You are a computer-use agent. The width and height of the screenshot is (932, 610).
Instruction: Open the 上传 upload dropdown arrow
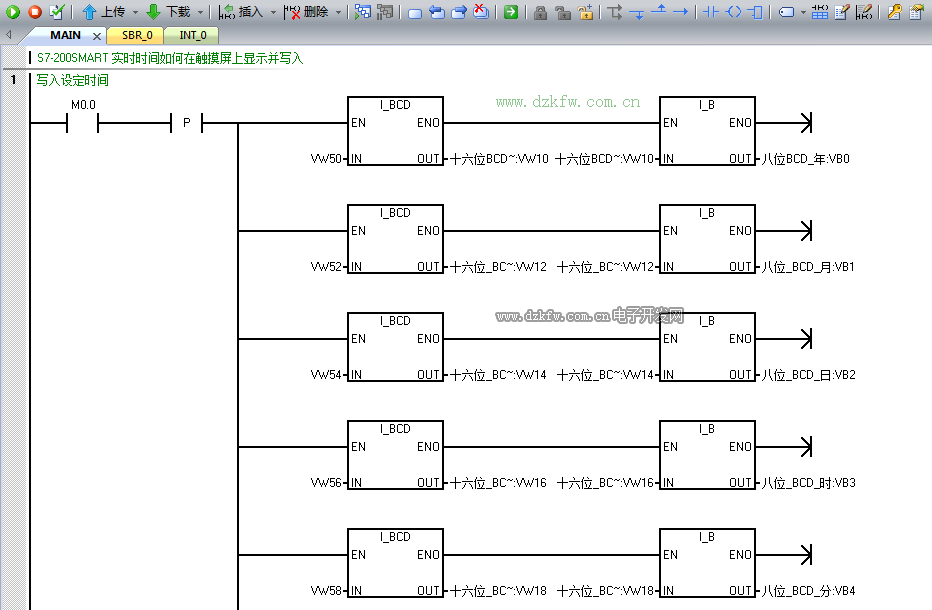tap(135, 12)
